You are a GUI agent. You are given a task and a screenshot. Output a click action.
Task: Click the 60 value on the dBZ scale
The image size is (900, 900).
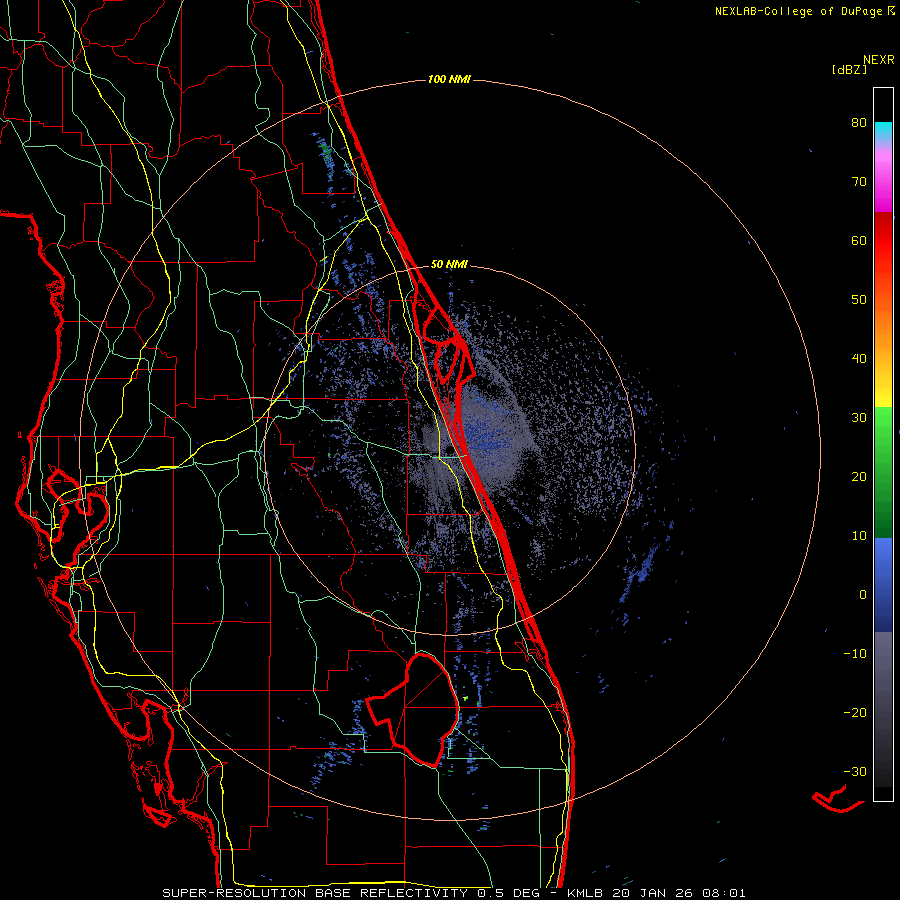coord(859,240)
